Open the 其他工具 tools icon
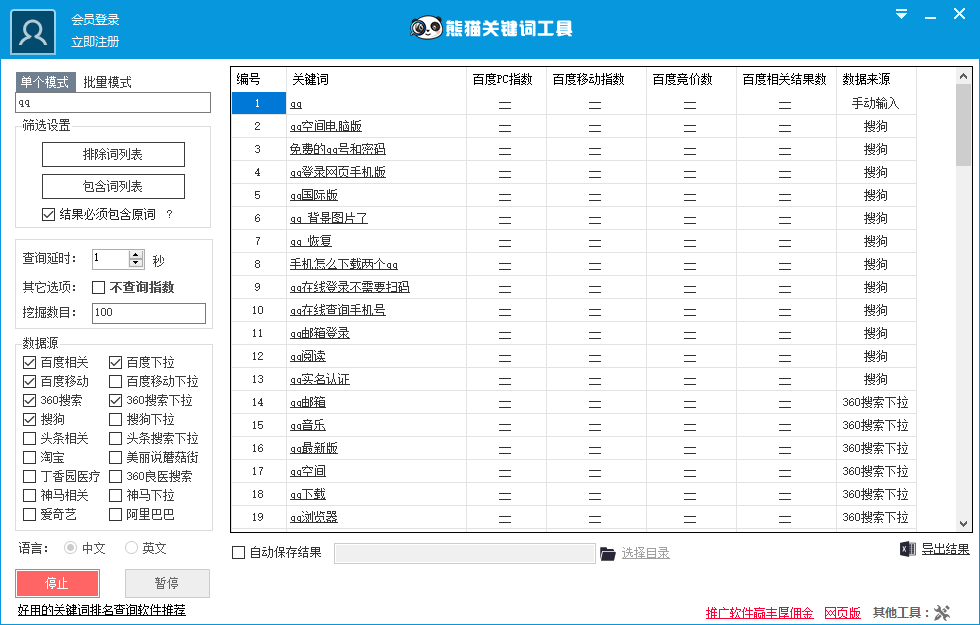This screenshot has height=625, width=980. click(x=942, y=613)
